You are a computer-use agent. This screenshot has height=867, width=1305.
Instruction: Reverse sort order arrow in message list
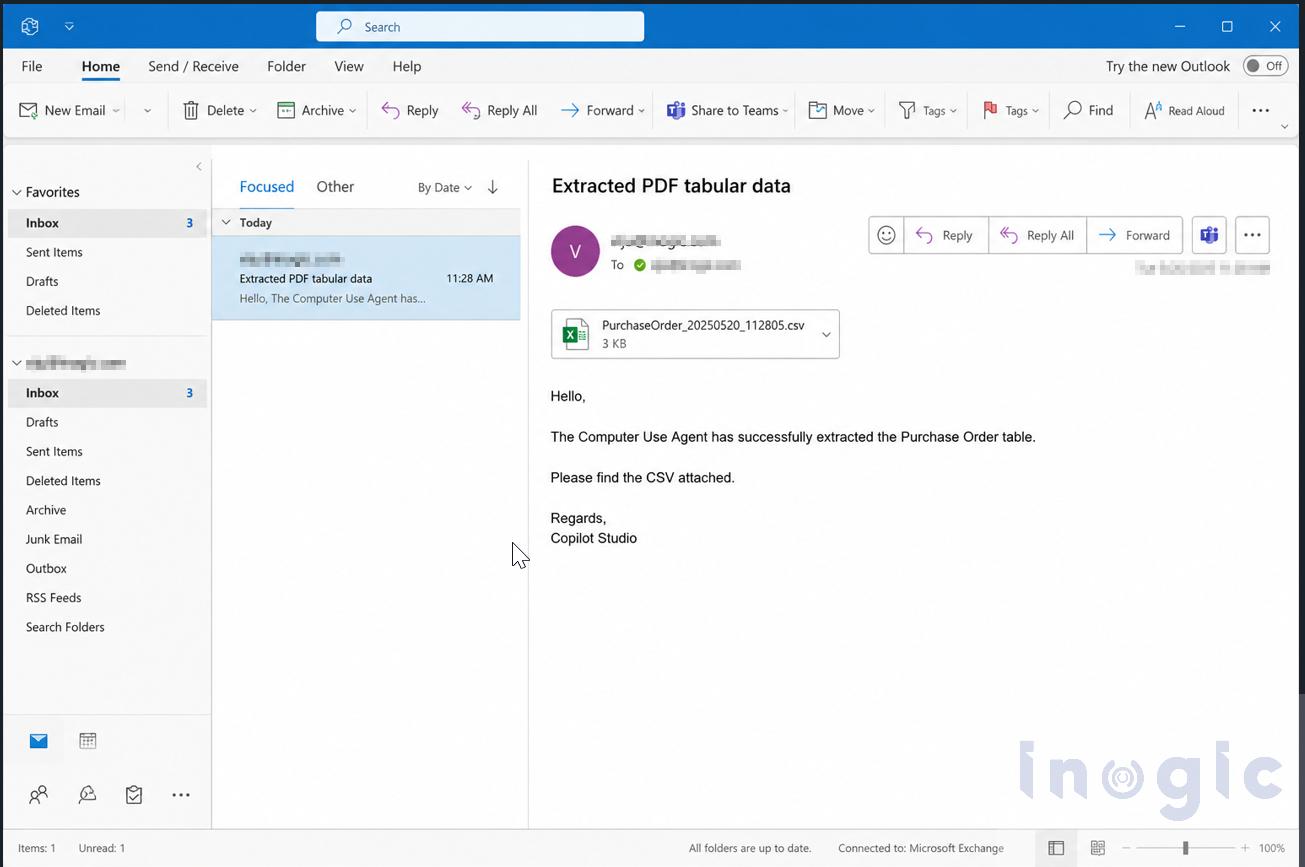click(493, 187)
